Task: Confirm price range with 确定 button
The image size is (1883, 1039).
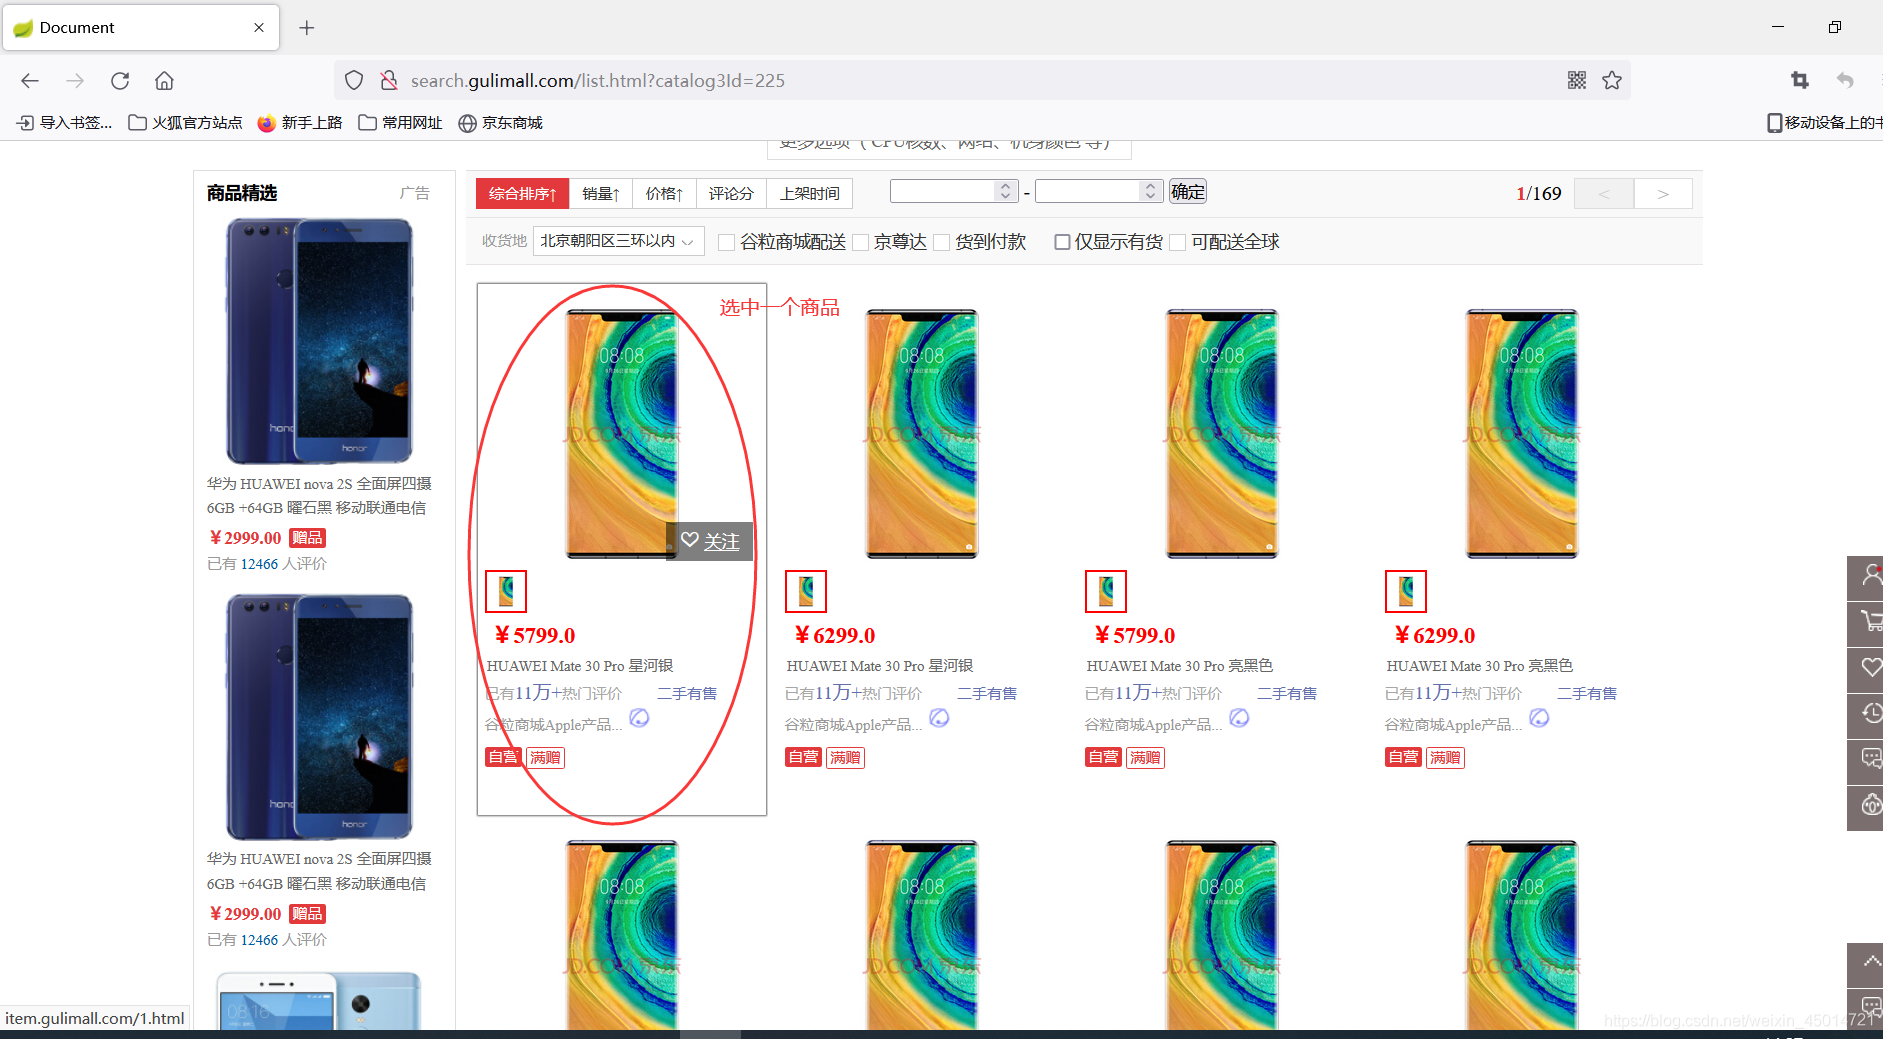Action: coord(1188,191)
